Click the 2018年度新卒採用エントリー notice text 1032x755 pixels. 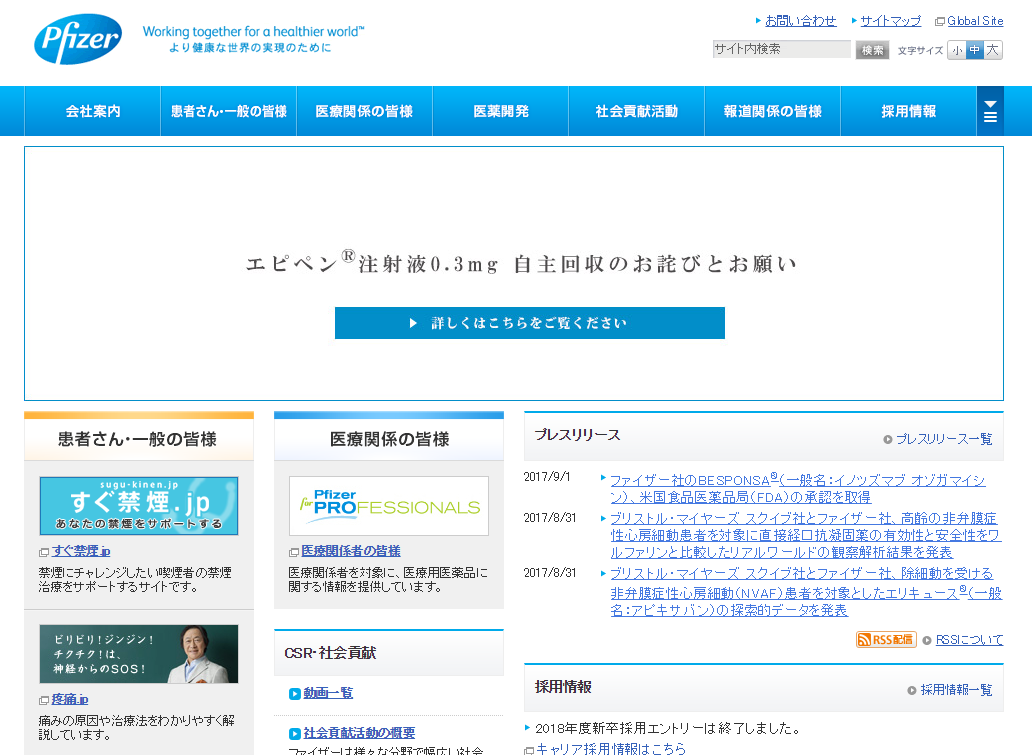667,728
